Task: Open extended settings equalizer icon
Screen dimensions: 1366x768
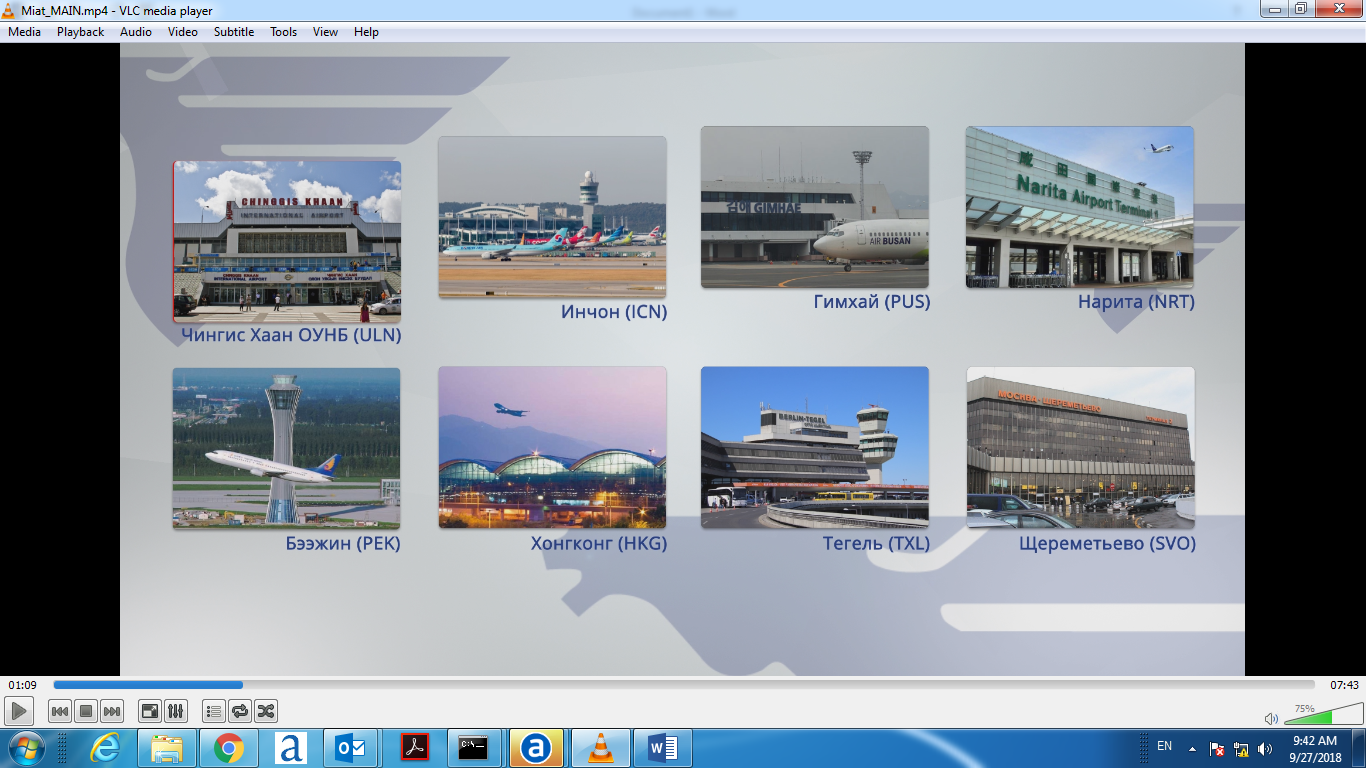Action: (176, 711)
